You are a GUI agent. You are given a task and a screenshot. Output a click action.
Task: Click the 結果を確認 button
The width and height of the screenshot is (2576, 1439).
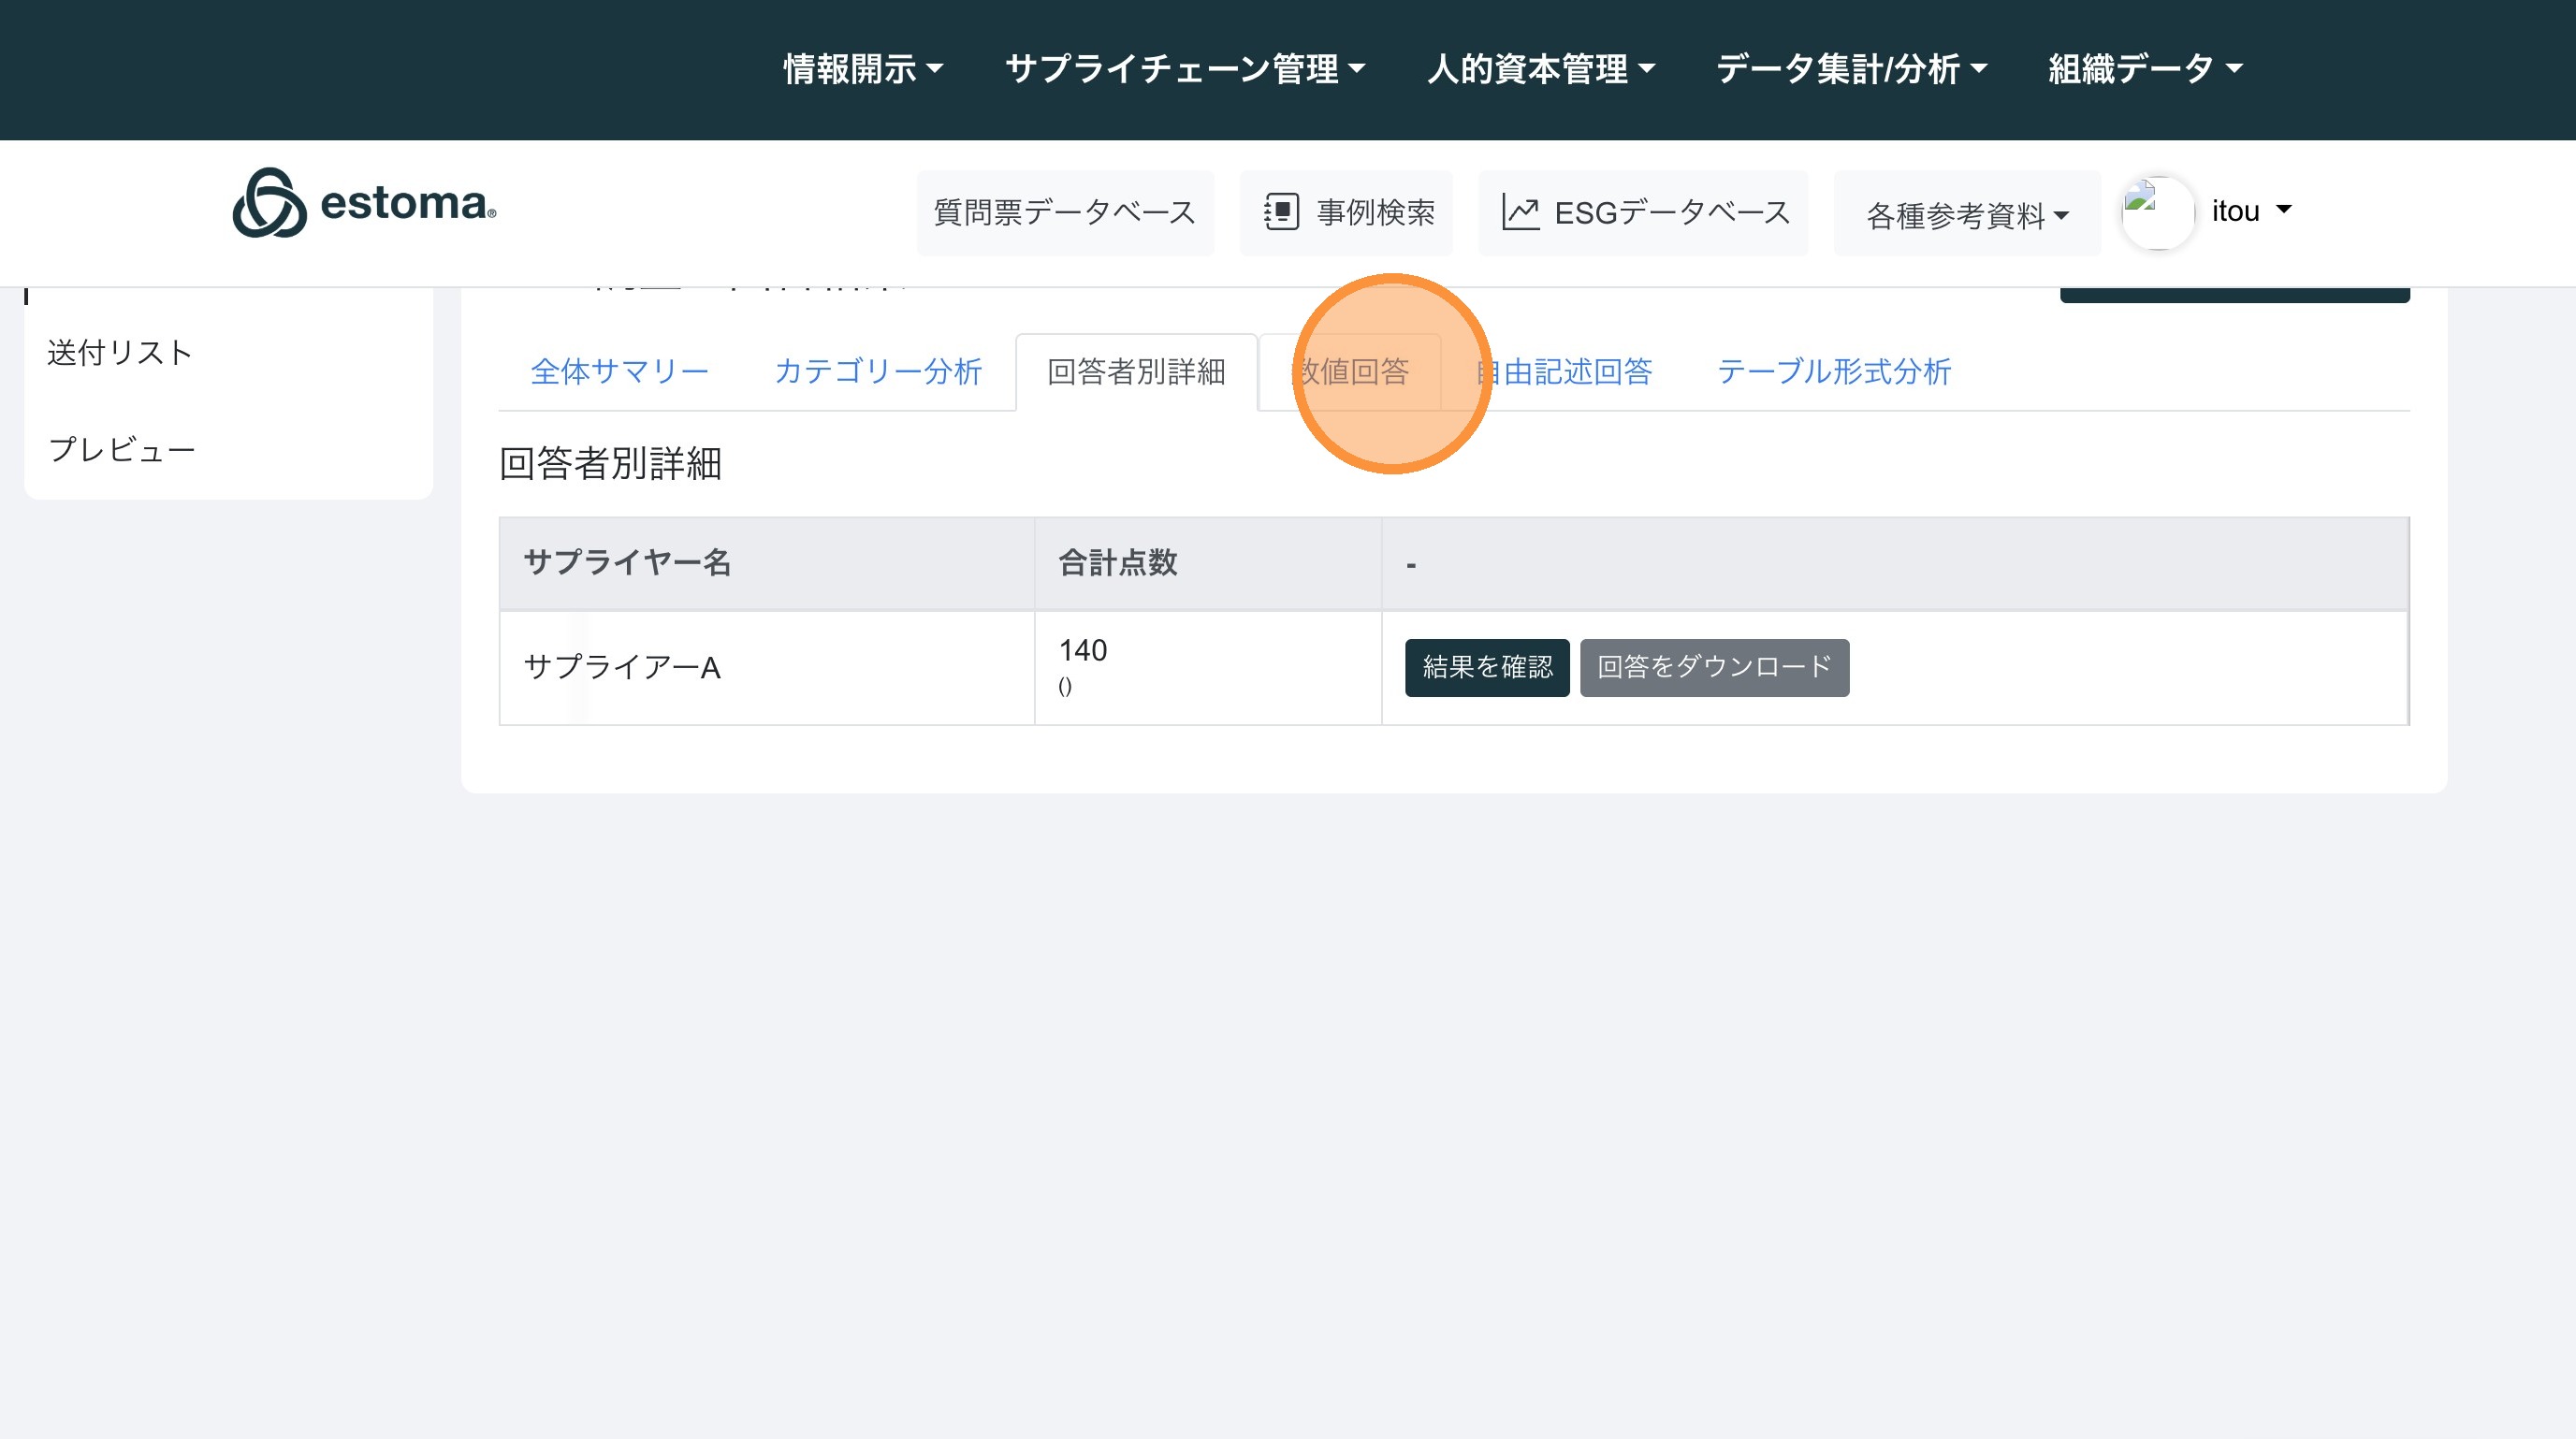[1486, 667]
